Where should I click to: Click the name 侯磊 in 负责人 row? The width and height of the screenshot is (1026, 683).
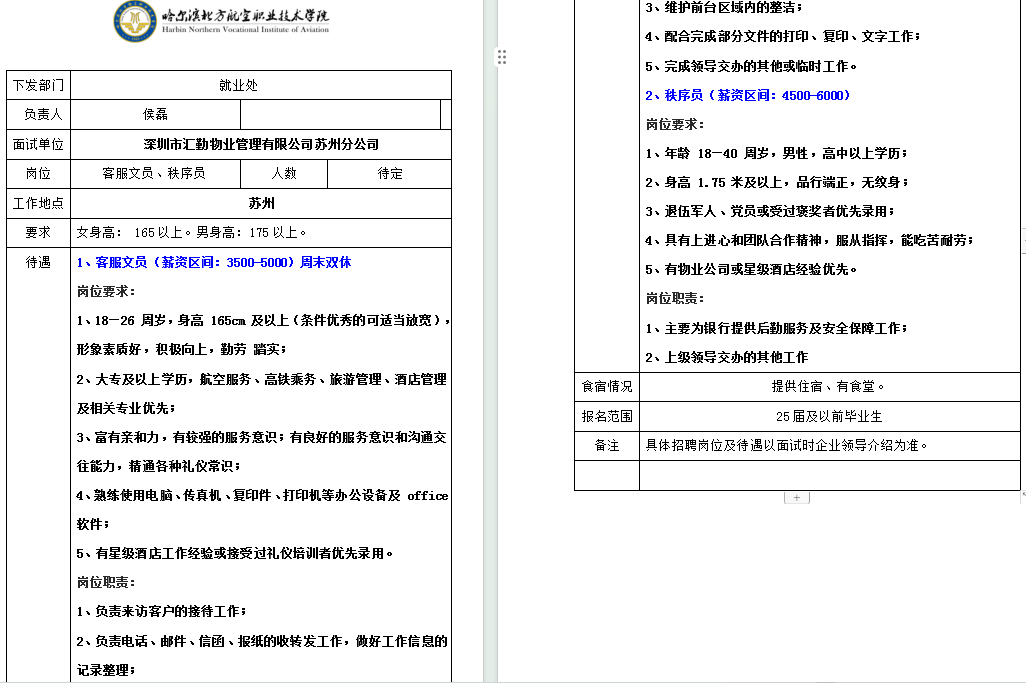[155, 115]
